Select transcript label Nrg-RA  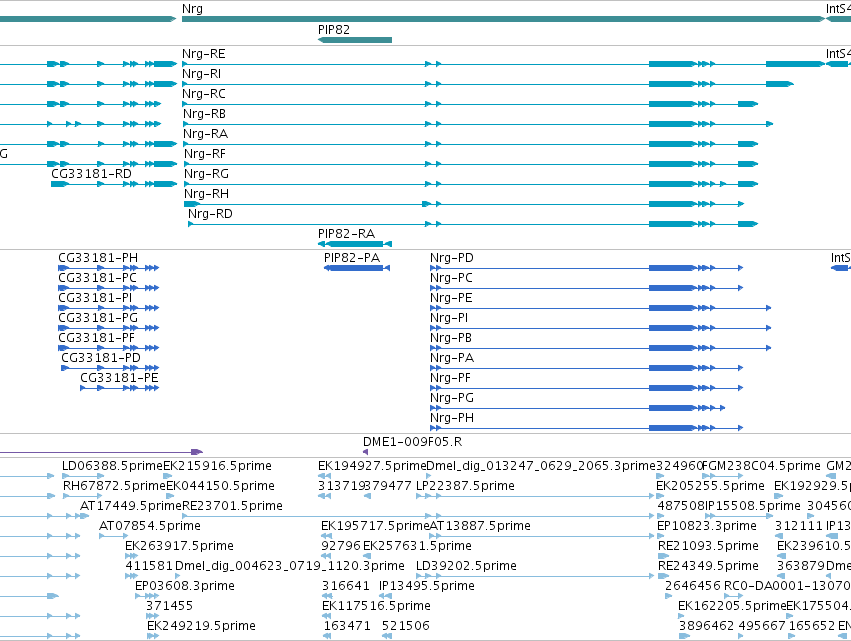pos(205,134)
